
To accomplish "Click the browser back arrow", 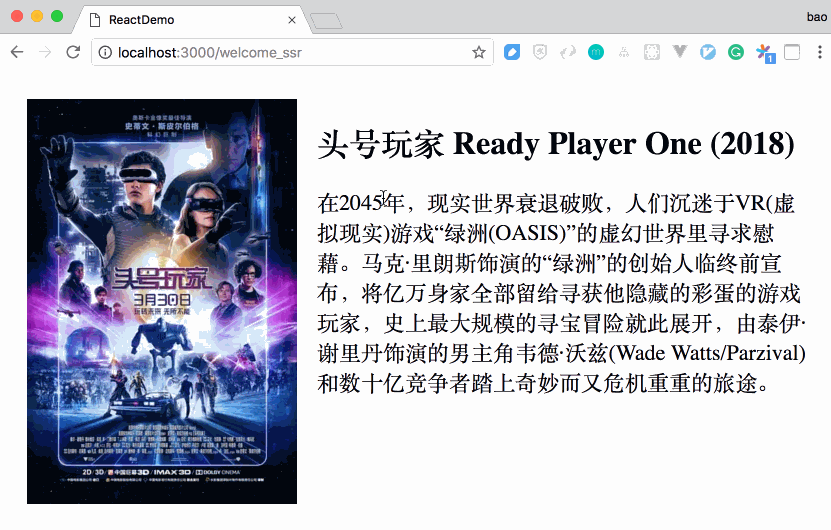I will click(x=17, y=52).
